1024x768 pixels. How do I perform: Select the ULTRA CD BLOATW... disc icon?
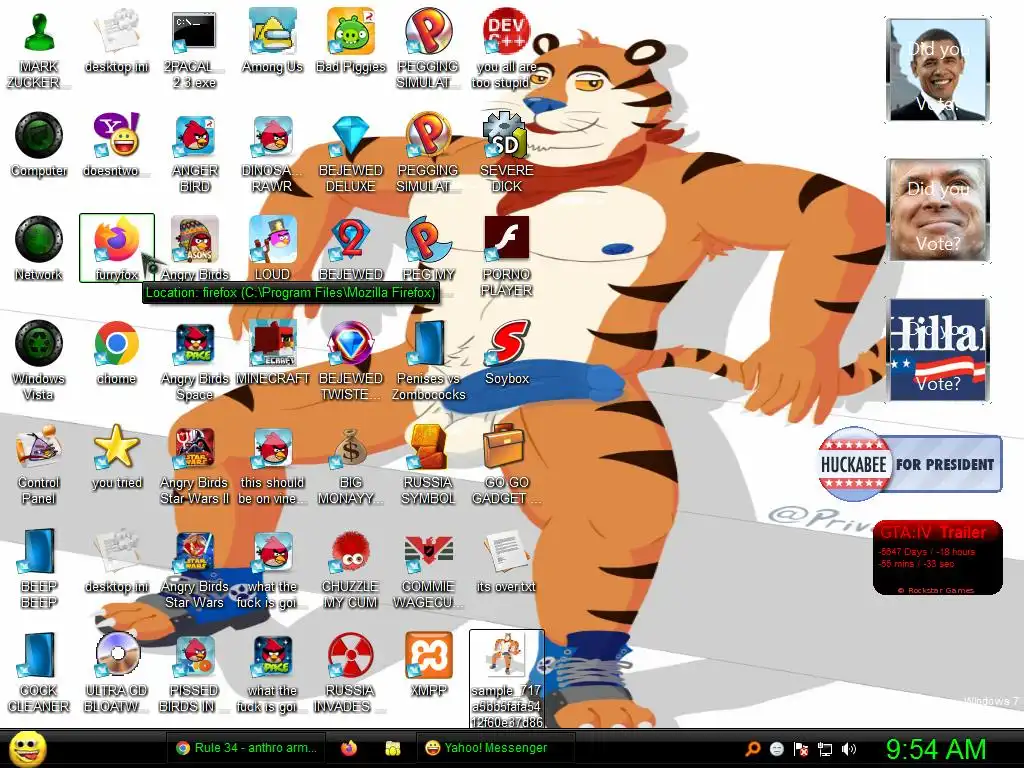tap(116, 656)
